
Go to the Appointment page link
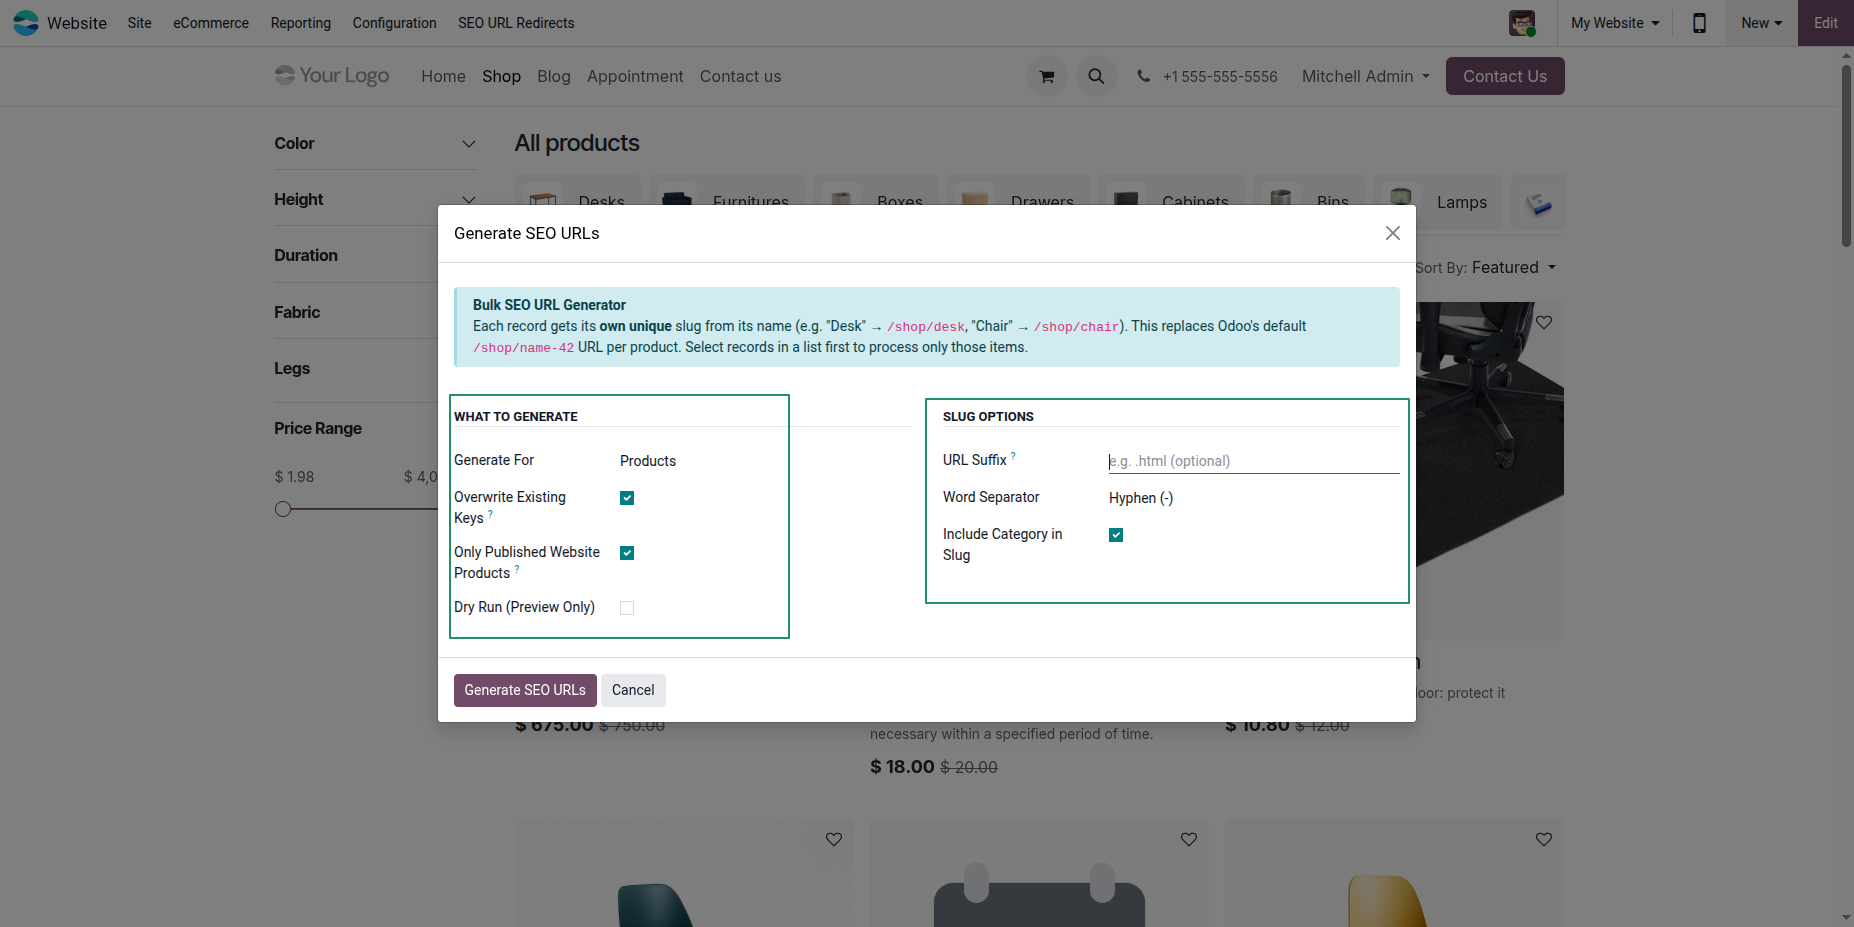coord(635,76)
